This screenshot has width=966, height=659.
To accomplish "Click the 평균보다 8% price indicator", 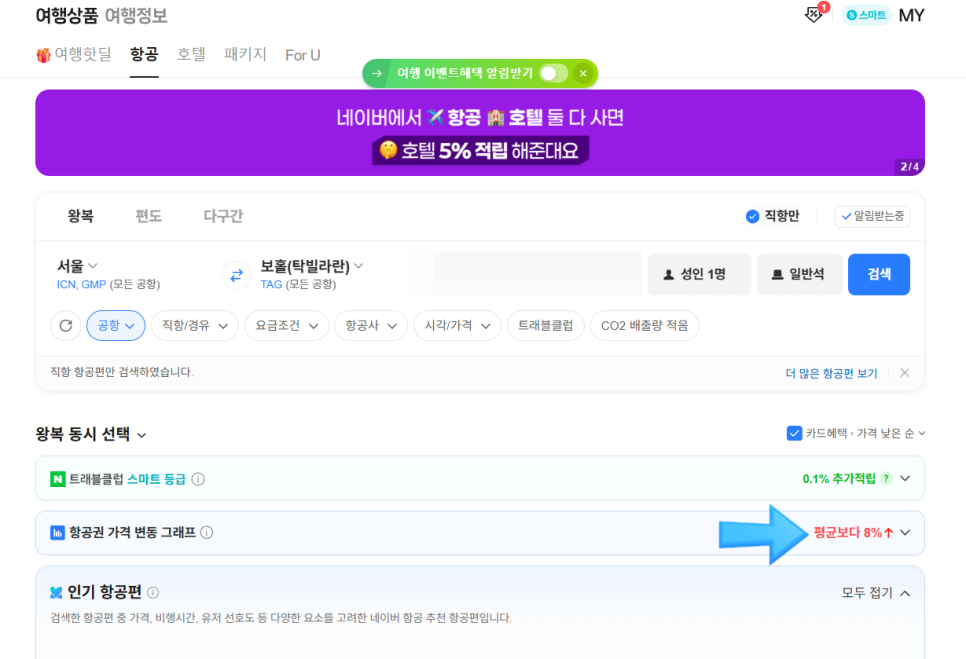I will point(853,532).
